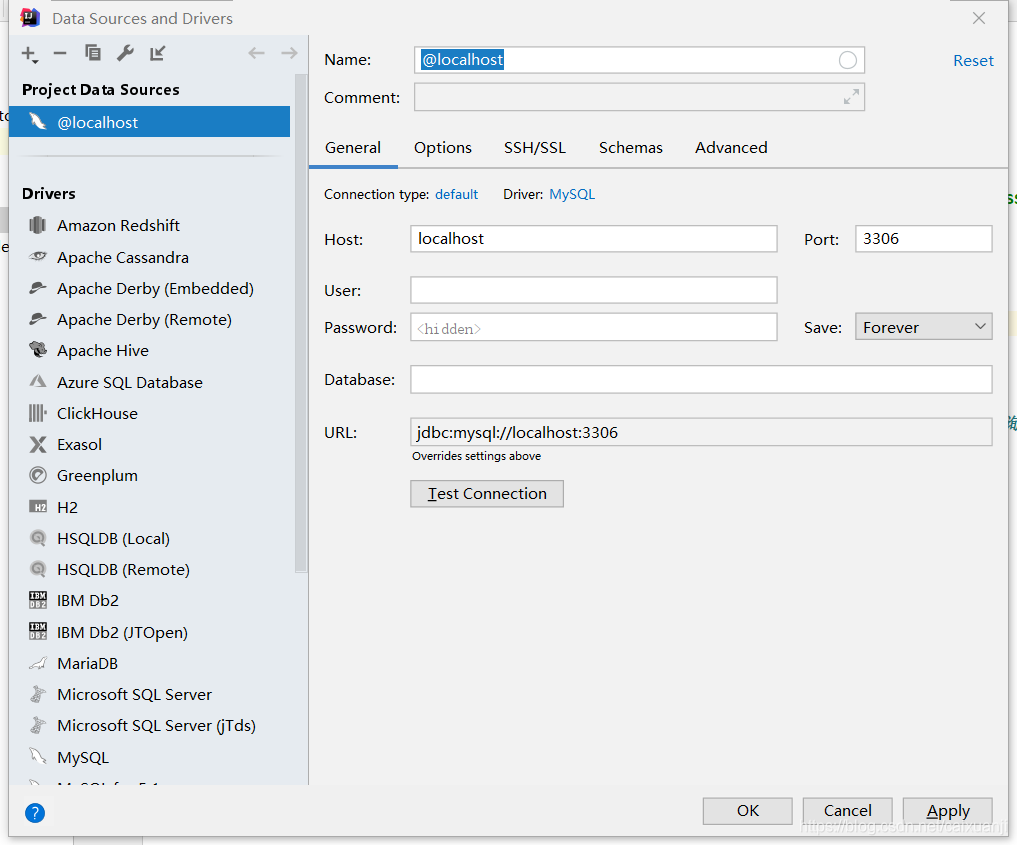The image size is (1017, 845).
Task: Click the Cancel button
Action: pyautogui.click(x=848, y=811)
